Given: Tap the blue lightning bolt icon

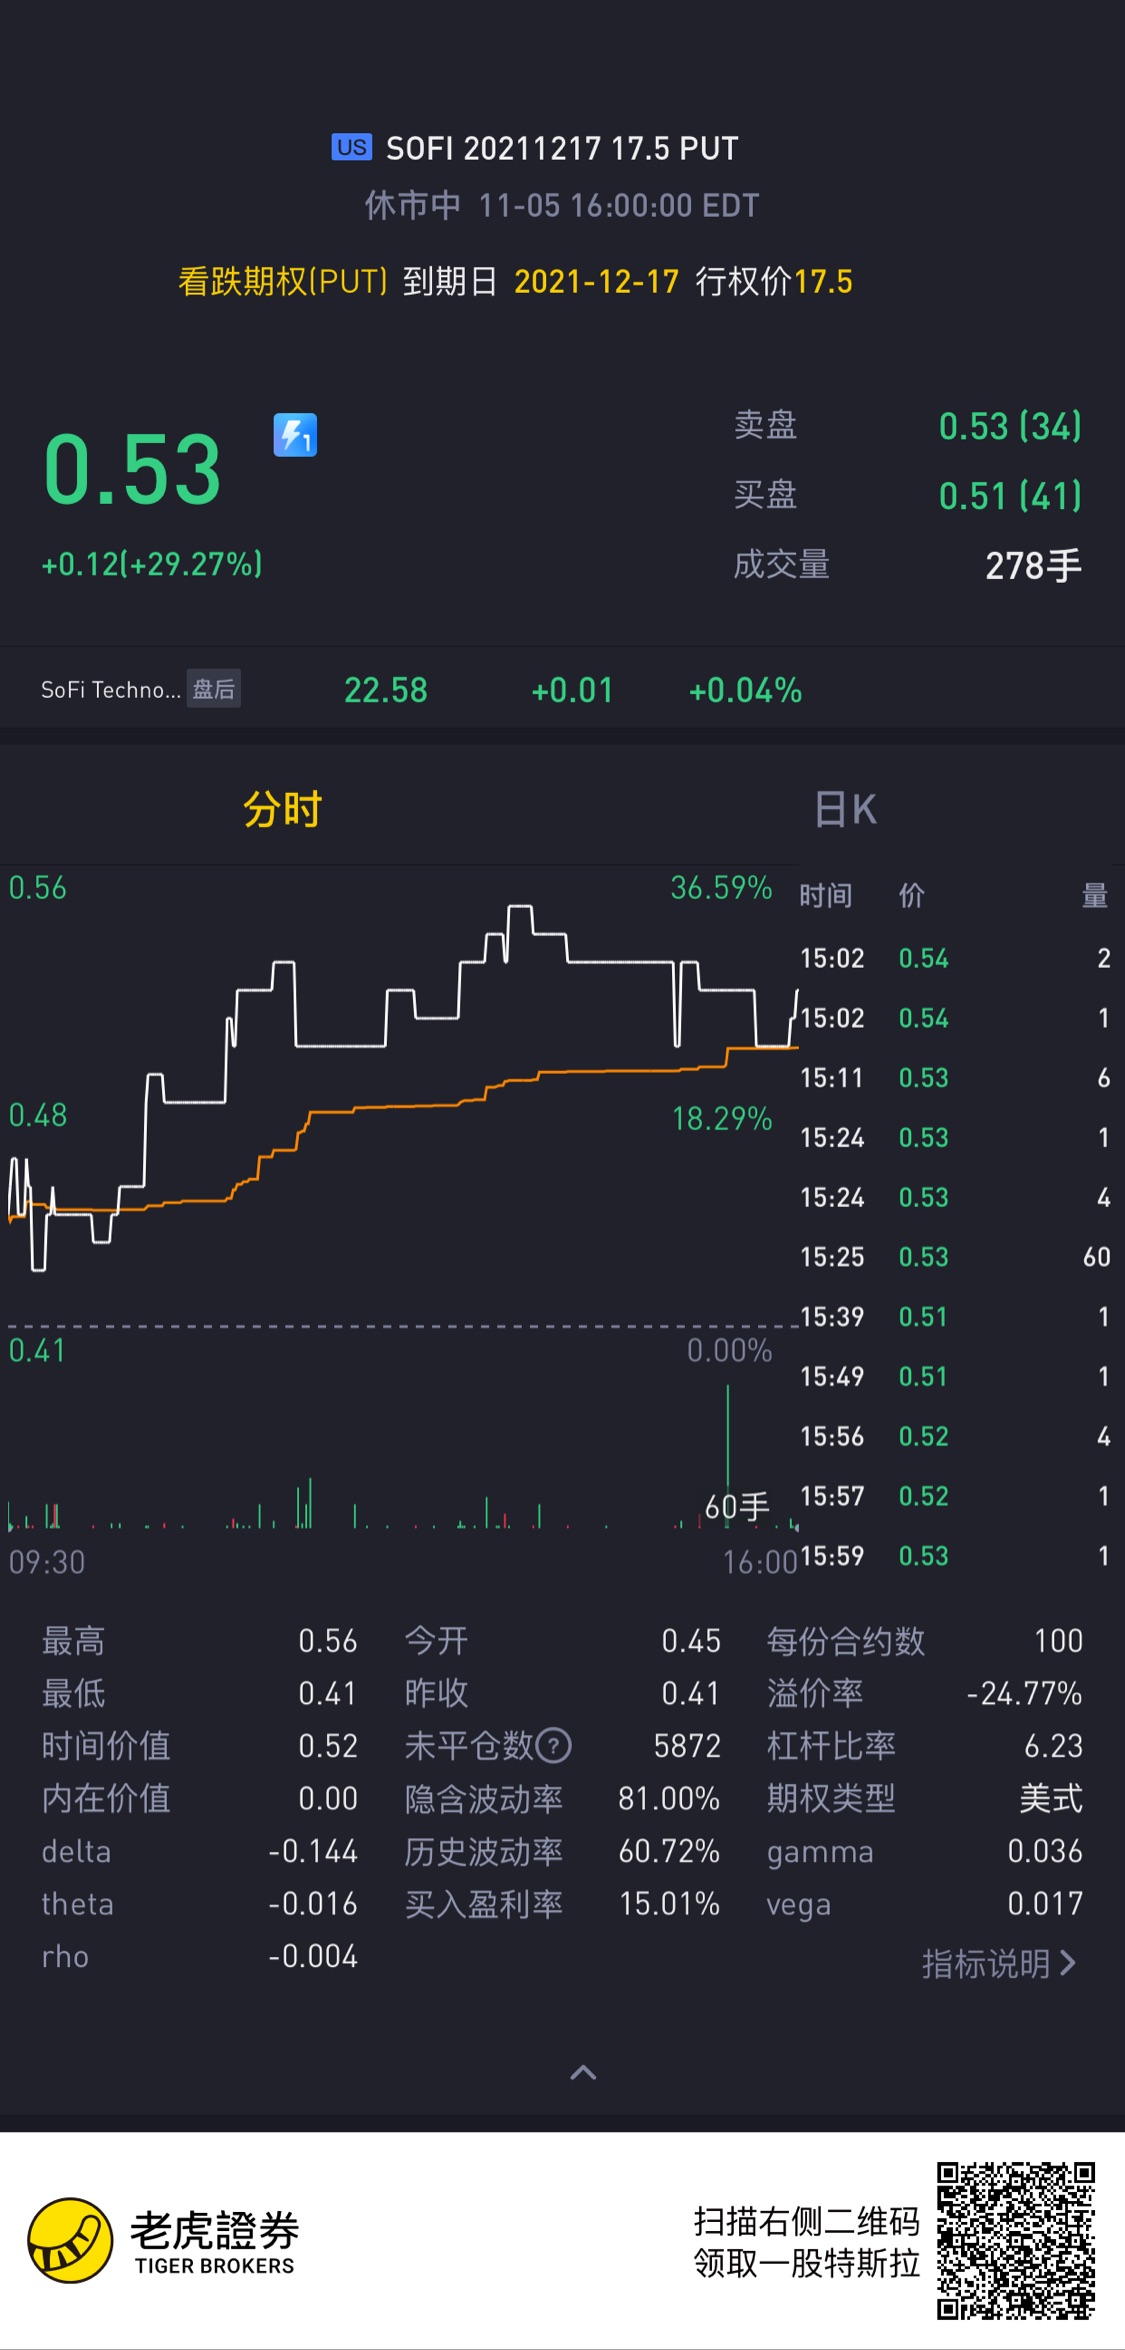Looking at the screenshot, I should coord(295,435).
